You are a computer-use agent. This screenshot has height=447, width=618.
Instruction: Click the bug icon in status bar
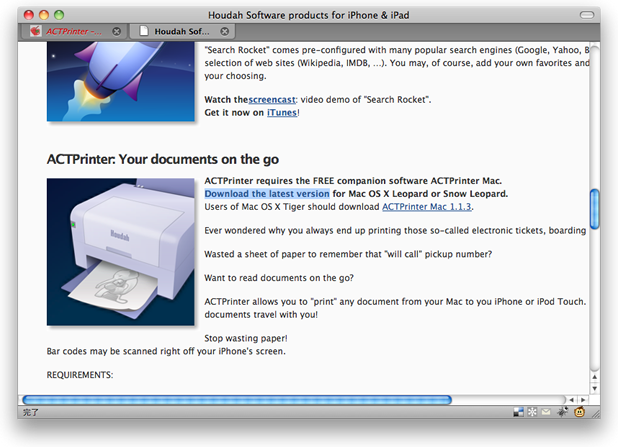tap(562, 412)
